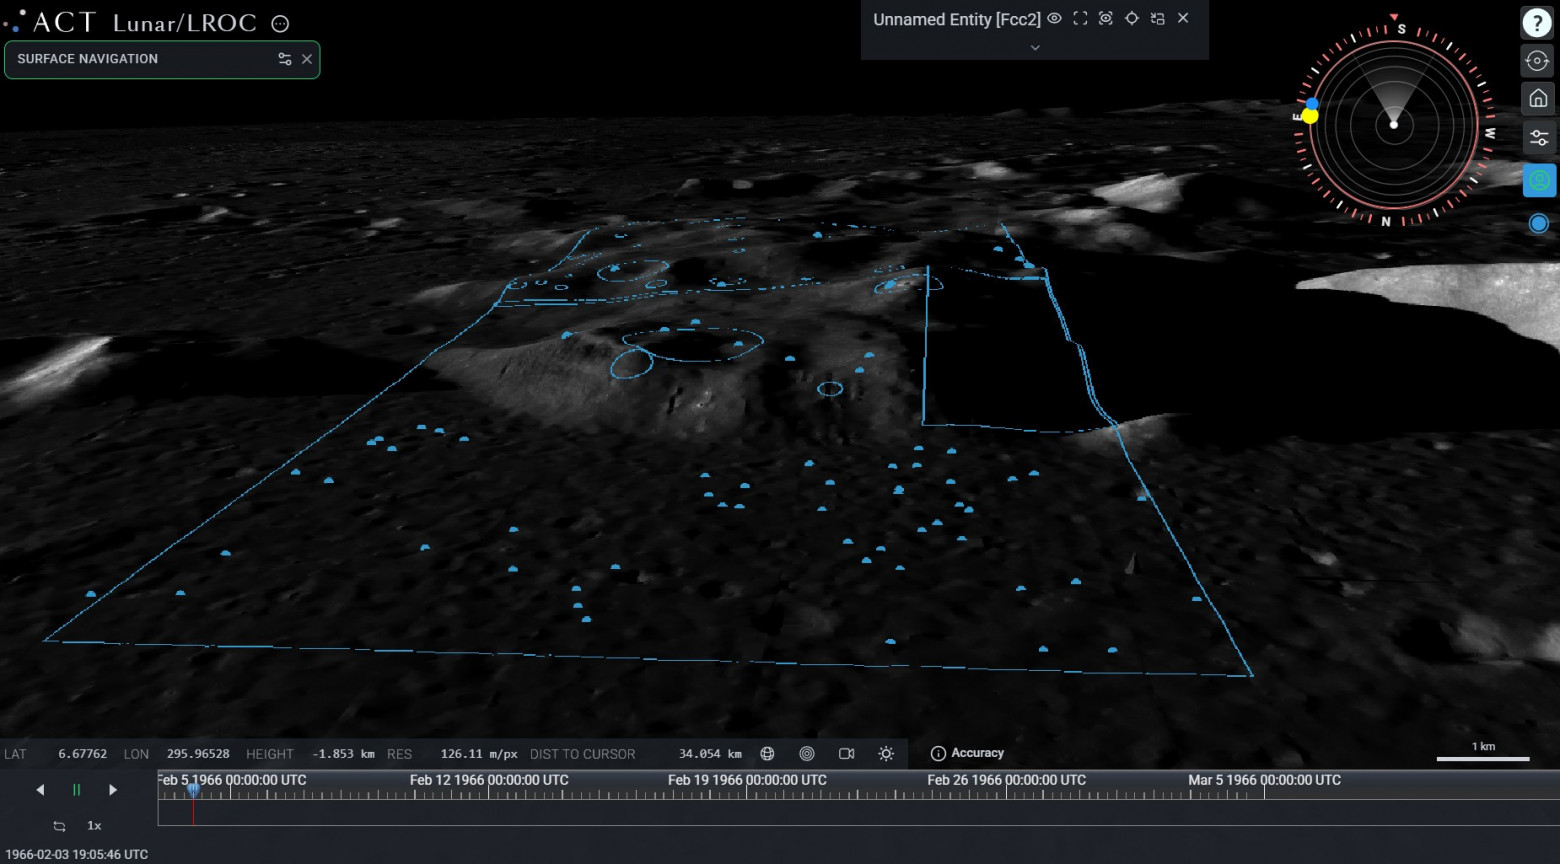The width and height of the screenshot is (1560, 864).
Task: Click the swap icon in entity panel
Action: click(1158, 19)
